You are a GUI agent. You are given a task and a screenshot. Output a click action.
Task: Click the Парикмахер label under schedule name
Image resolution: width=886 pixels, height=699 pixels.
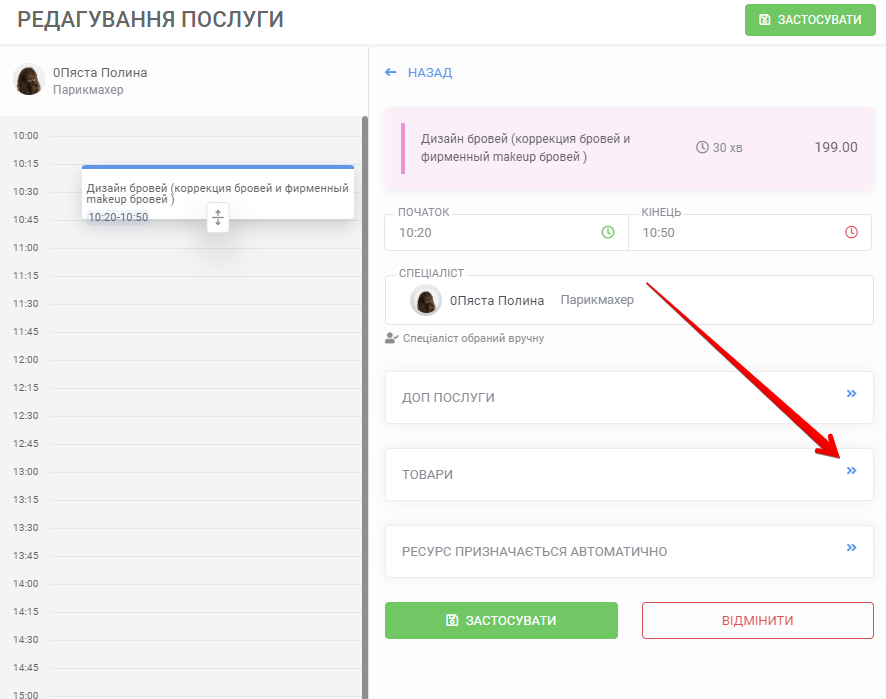coord(88,90)
